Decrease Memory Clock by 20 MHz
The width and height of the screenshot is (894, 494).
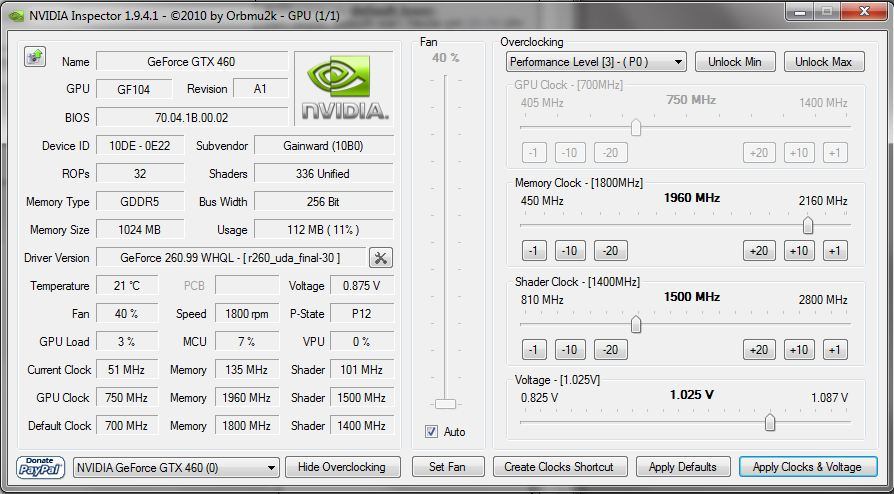click(611, 251)
